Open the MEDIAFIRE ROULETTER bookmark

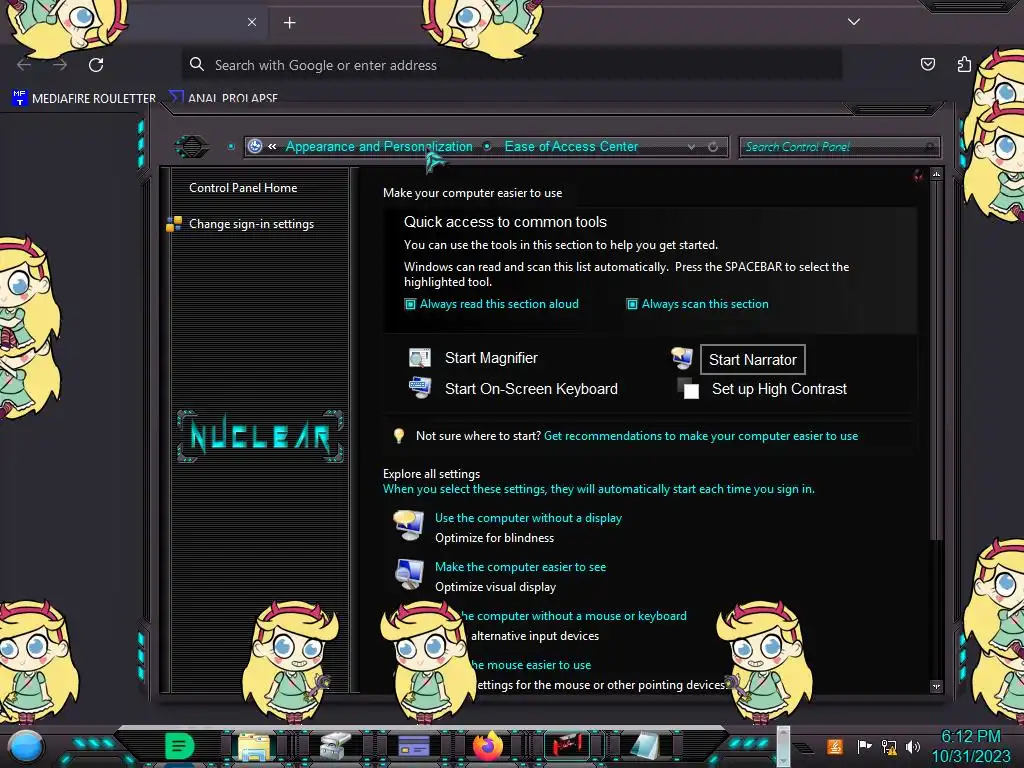point(84,98)
